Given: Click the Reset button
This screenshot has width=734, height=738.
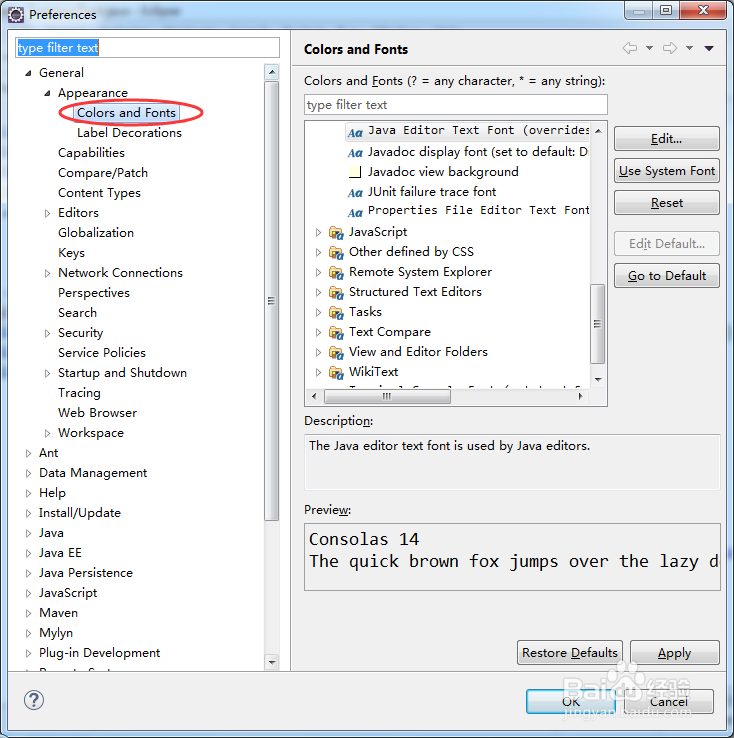Looking at the screenshot, I should tap(667, 203).
